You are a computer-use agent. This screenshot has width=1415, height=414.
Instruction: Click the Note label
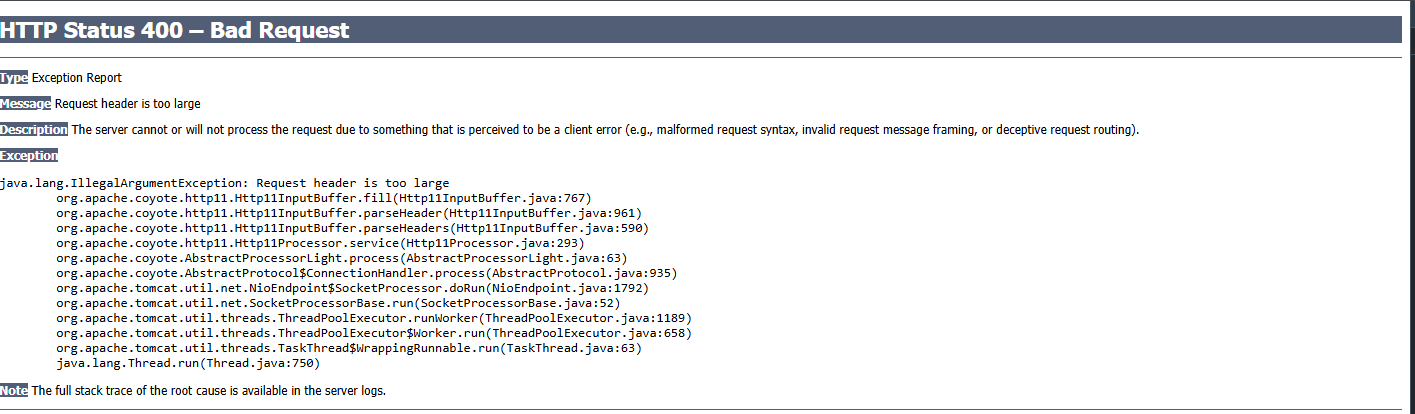point(14,391)
